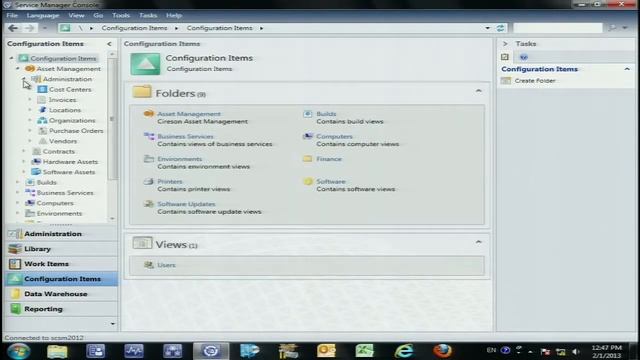Click the search input field
The height and width of the screenshot is (360, 640).
point(558,28)
